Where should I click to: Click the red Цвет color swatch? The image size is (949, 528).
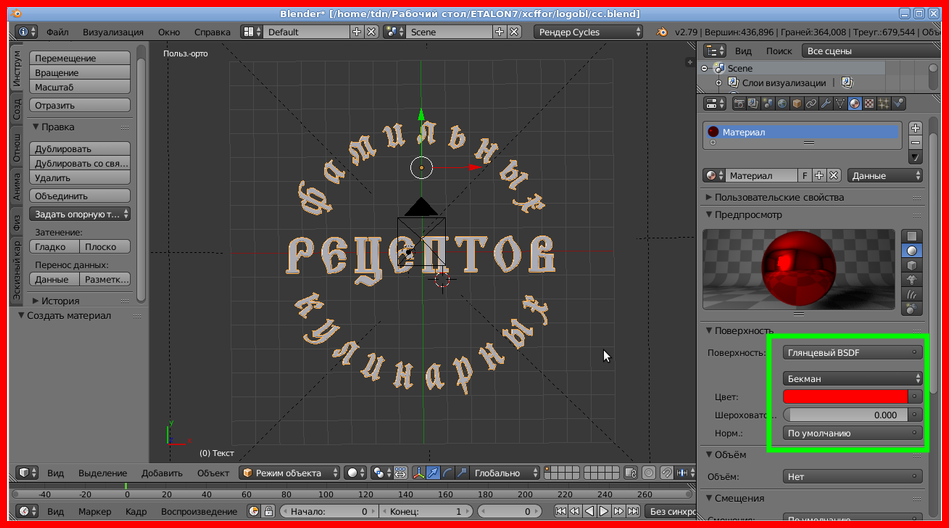pyautogui.click(x=845, y=397)
